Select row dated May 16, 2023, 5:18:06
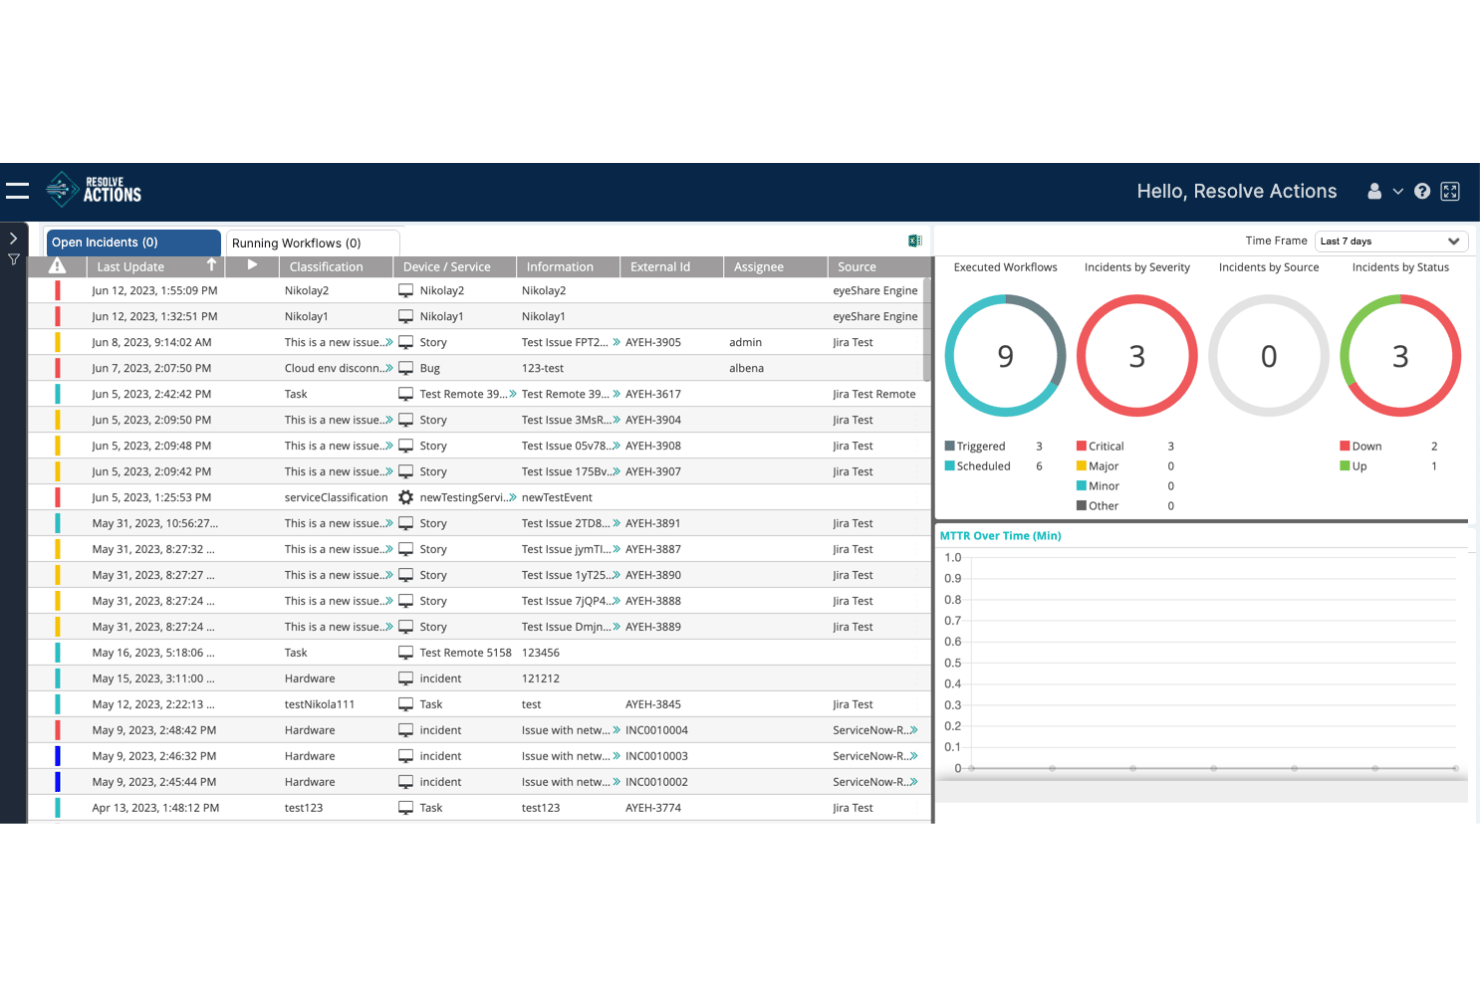The image size is (1480, 987). 480,652
